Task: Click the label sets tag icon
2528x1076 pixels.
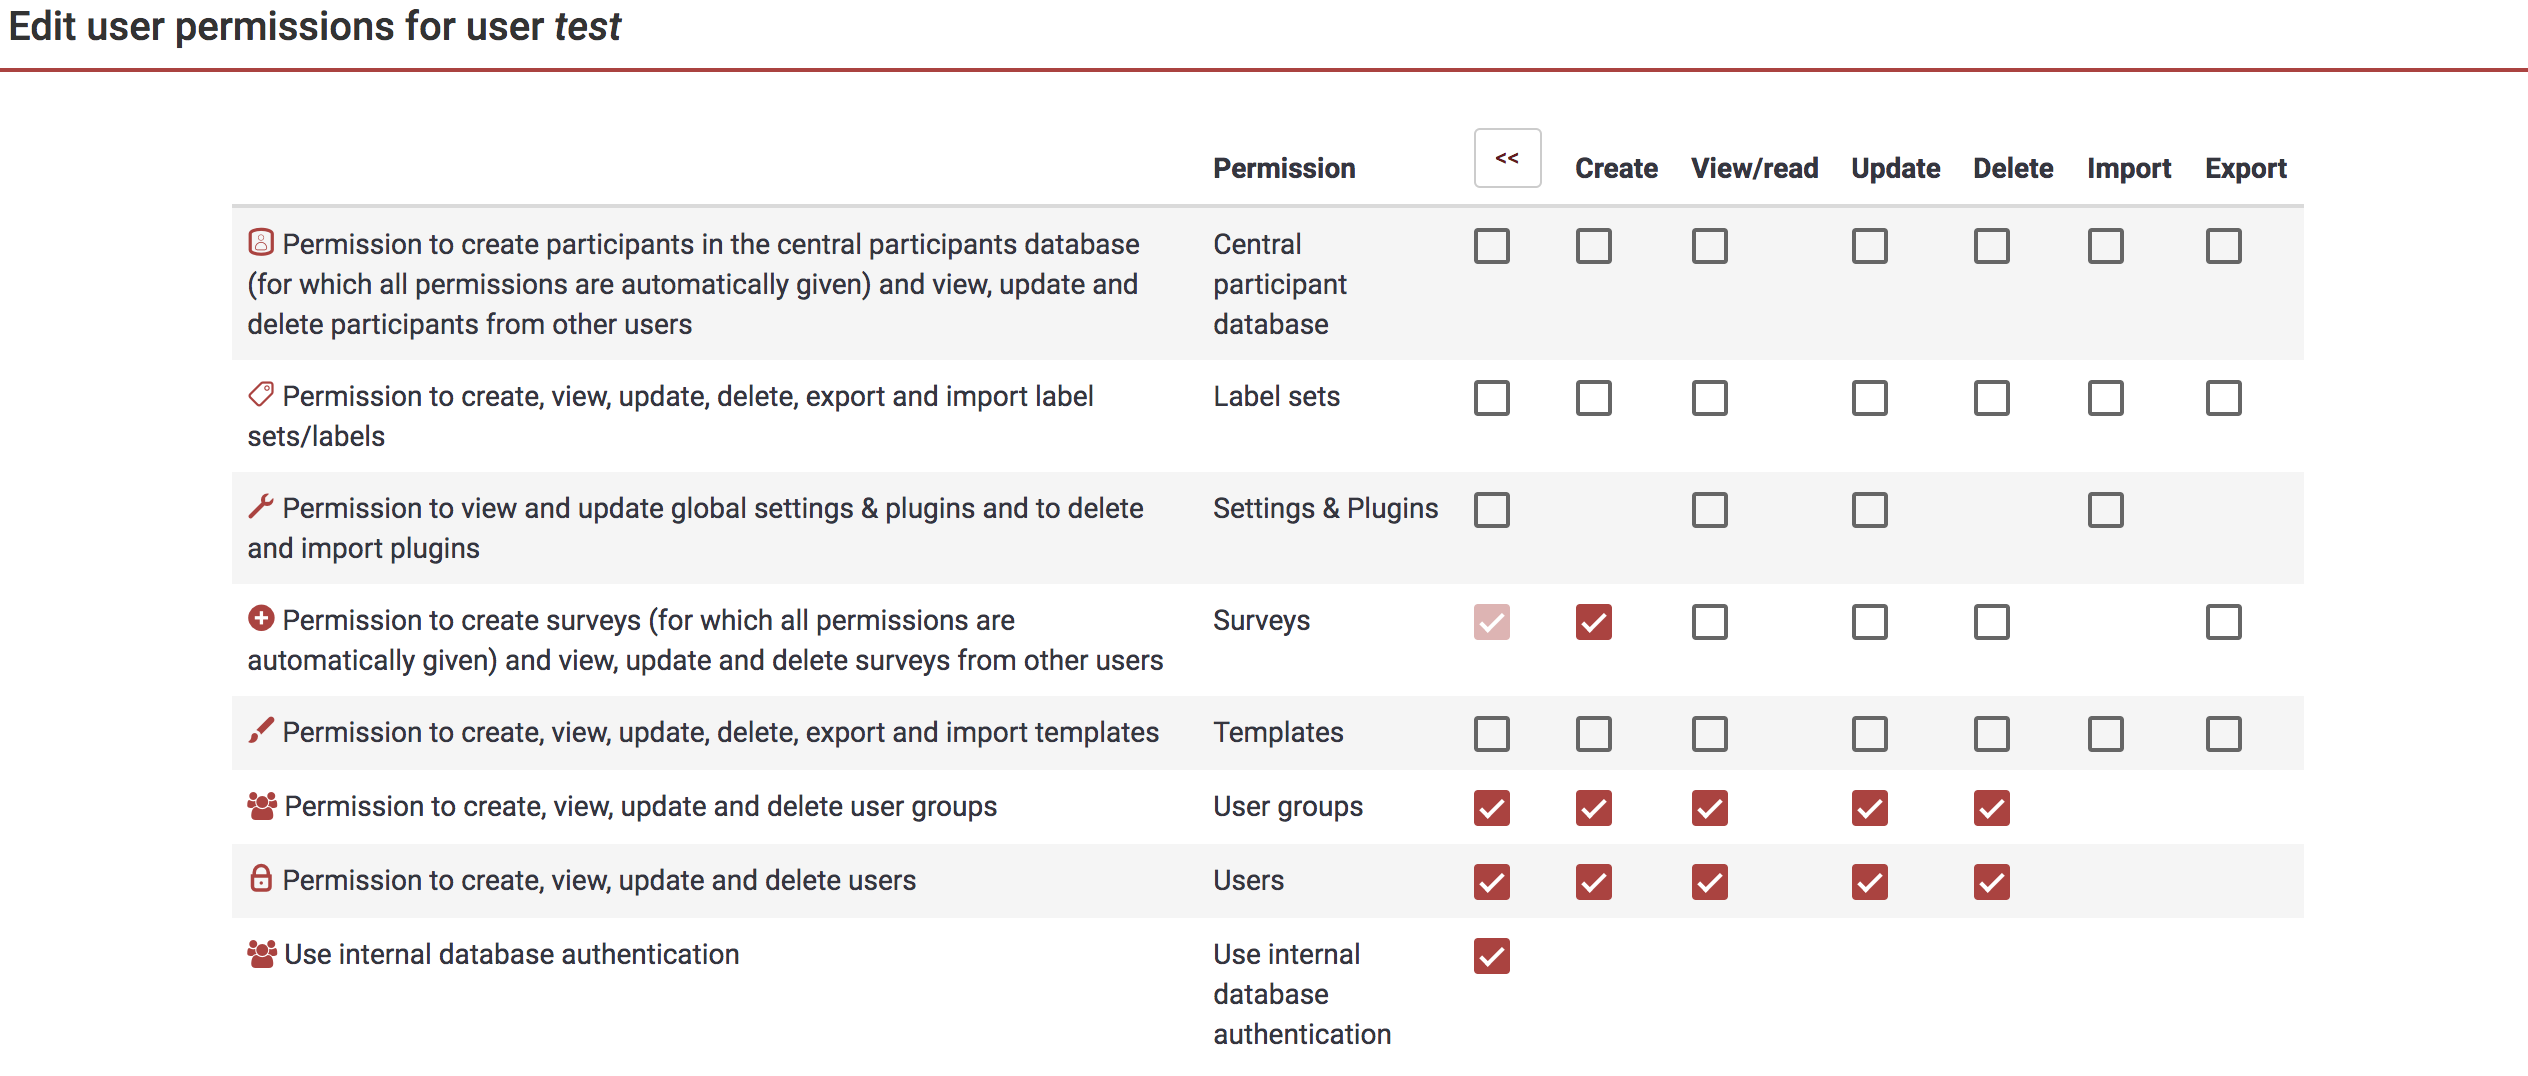Action: point(261,394)
